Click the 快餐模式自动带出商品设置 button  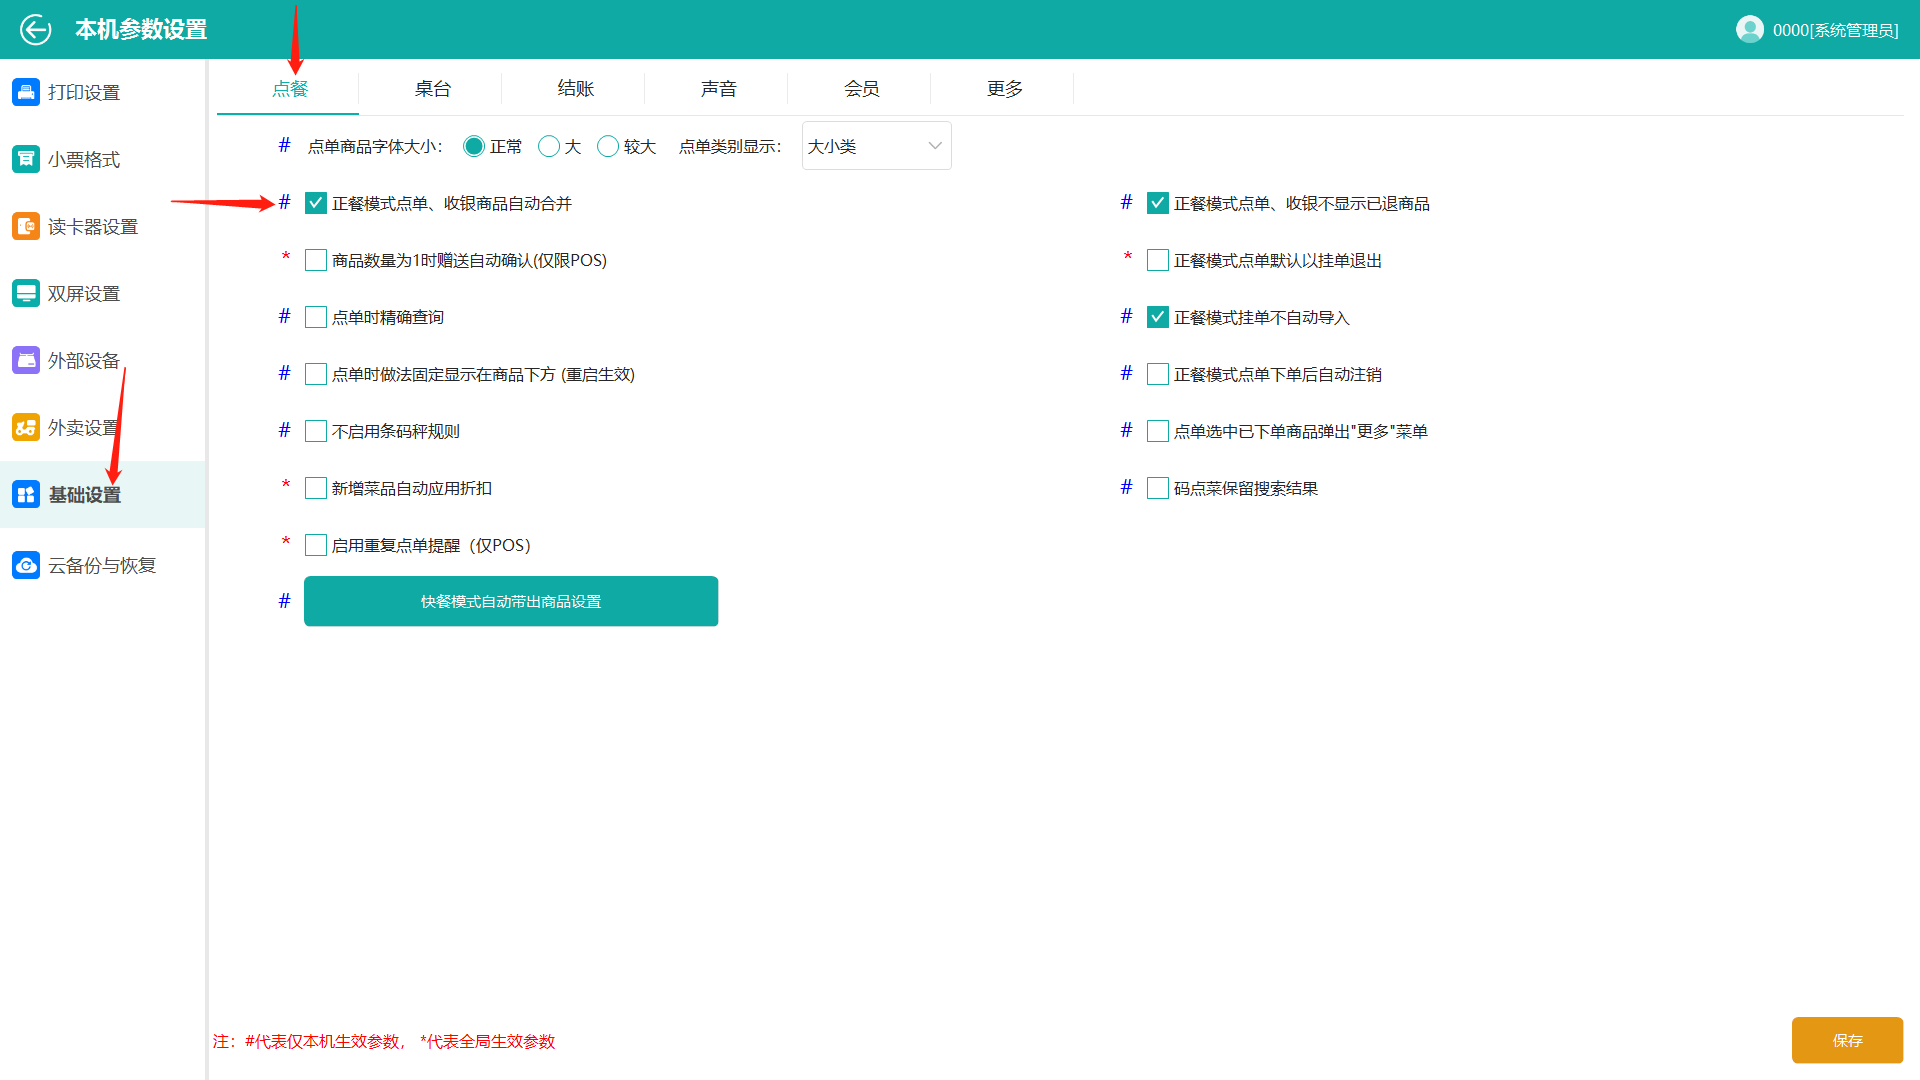click(x=511, y=601)
